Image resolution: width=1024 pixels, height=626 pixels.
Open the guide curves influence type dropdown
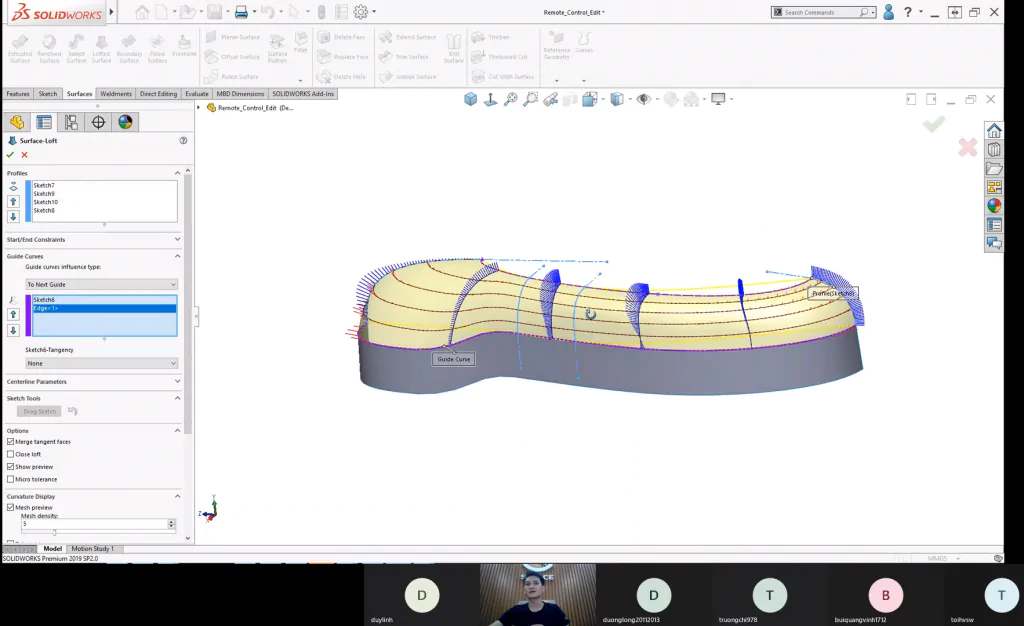click(x=101, y=285)
